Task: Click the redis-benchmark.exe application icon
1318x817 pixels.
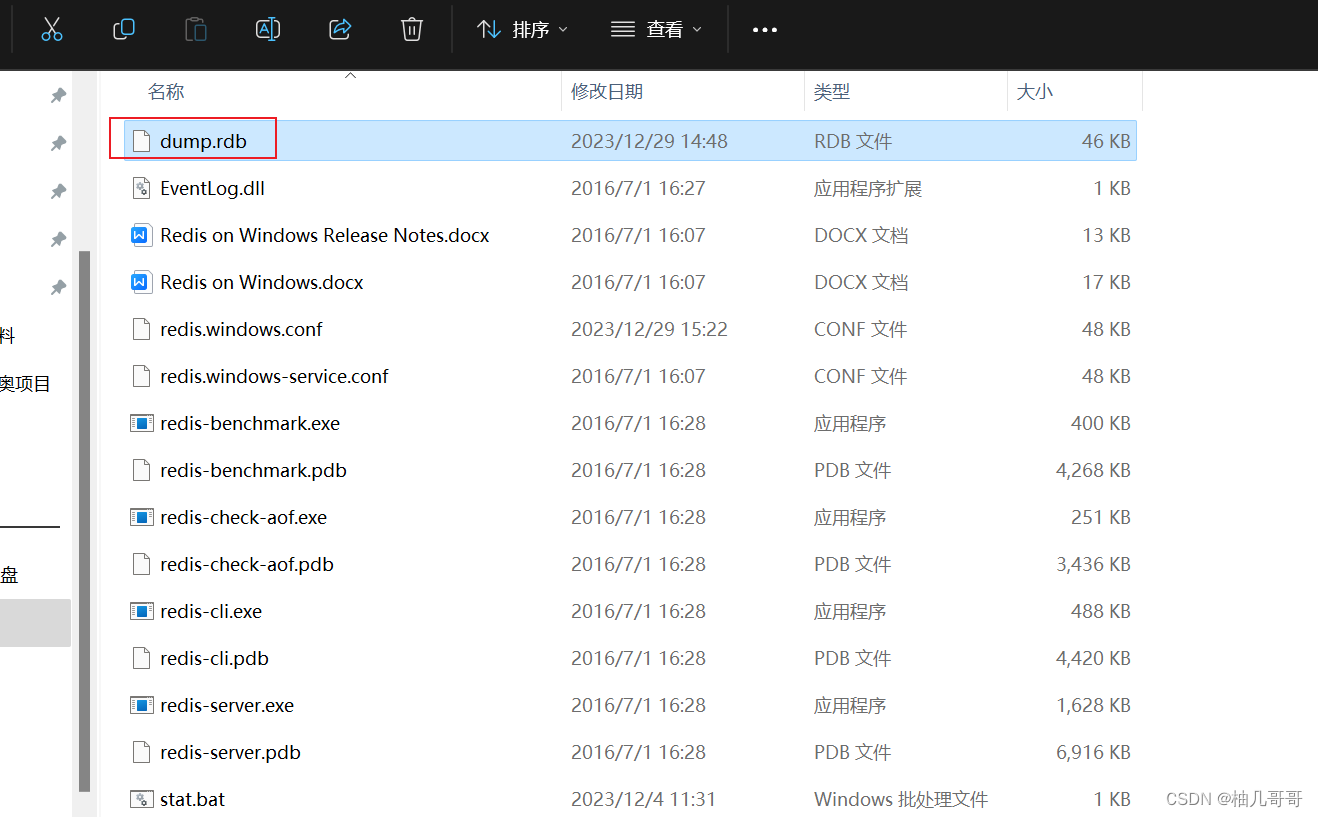Action: pos(141,423)
